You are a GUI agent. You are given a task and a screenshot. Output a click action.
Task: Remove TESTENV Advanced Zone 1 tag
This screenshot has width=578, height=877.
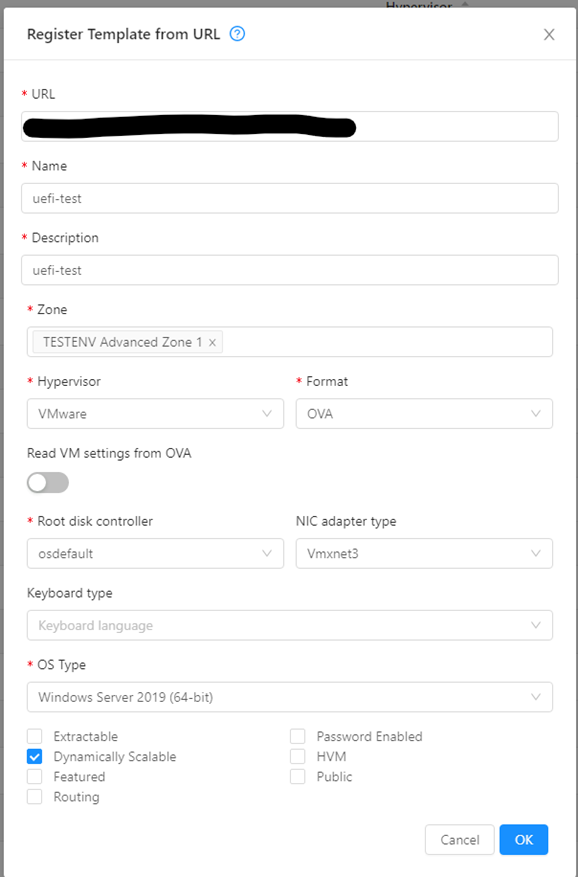click(213, 342)
